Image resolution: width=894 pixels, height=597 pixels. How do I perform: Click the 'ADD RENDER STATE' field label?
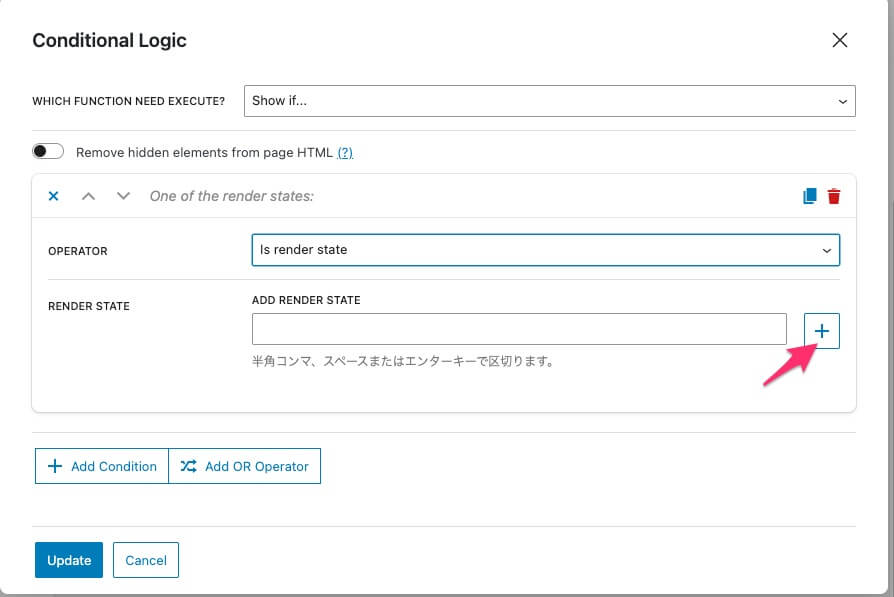(x=306, y=300)
